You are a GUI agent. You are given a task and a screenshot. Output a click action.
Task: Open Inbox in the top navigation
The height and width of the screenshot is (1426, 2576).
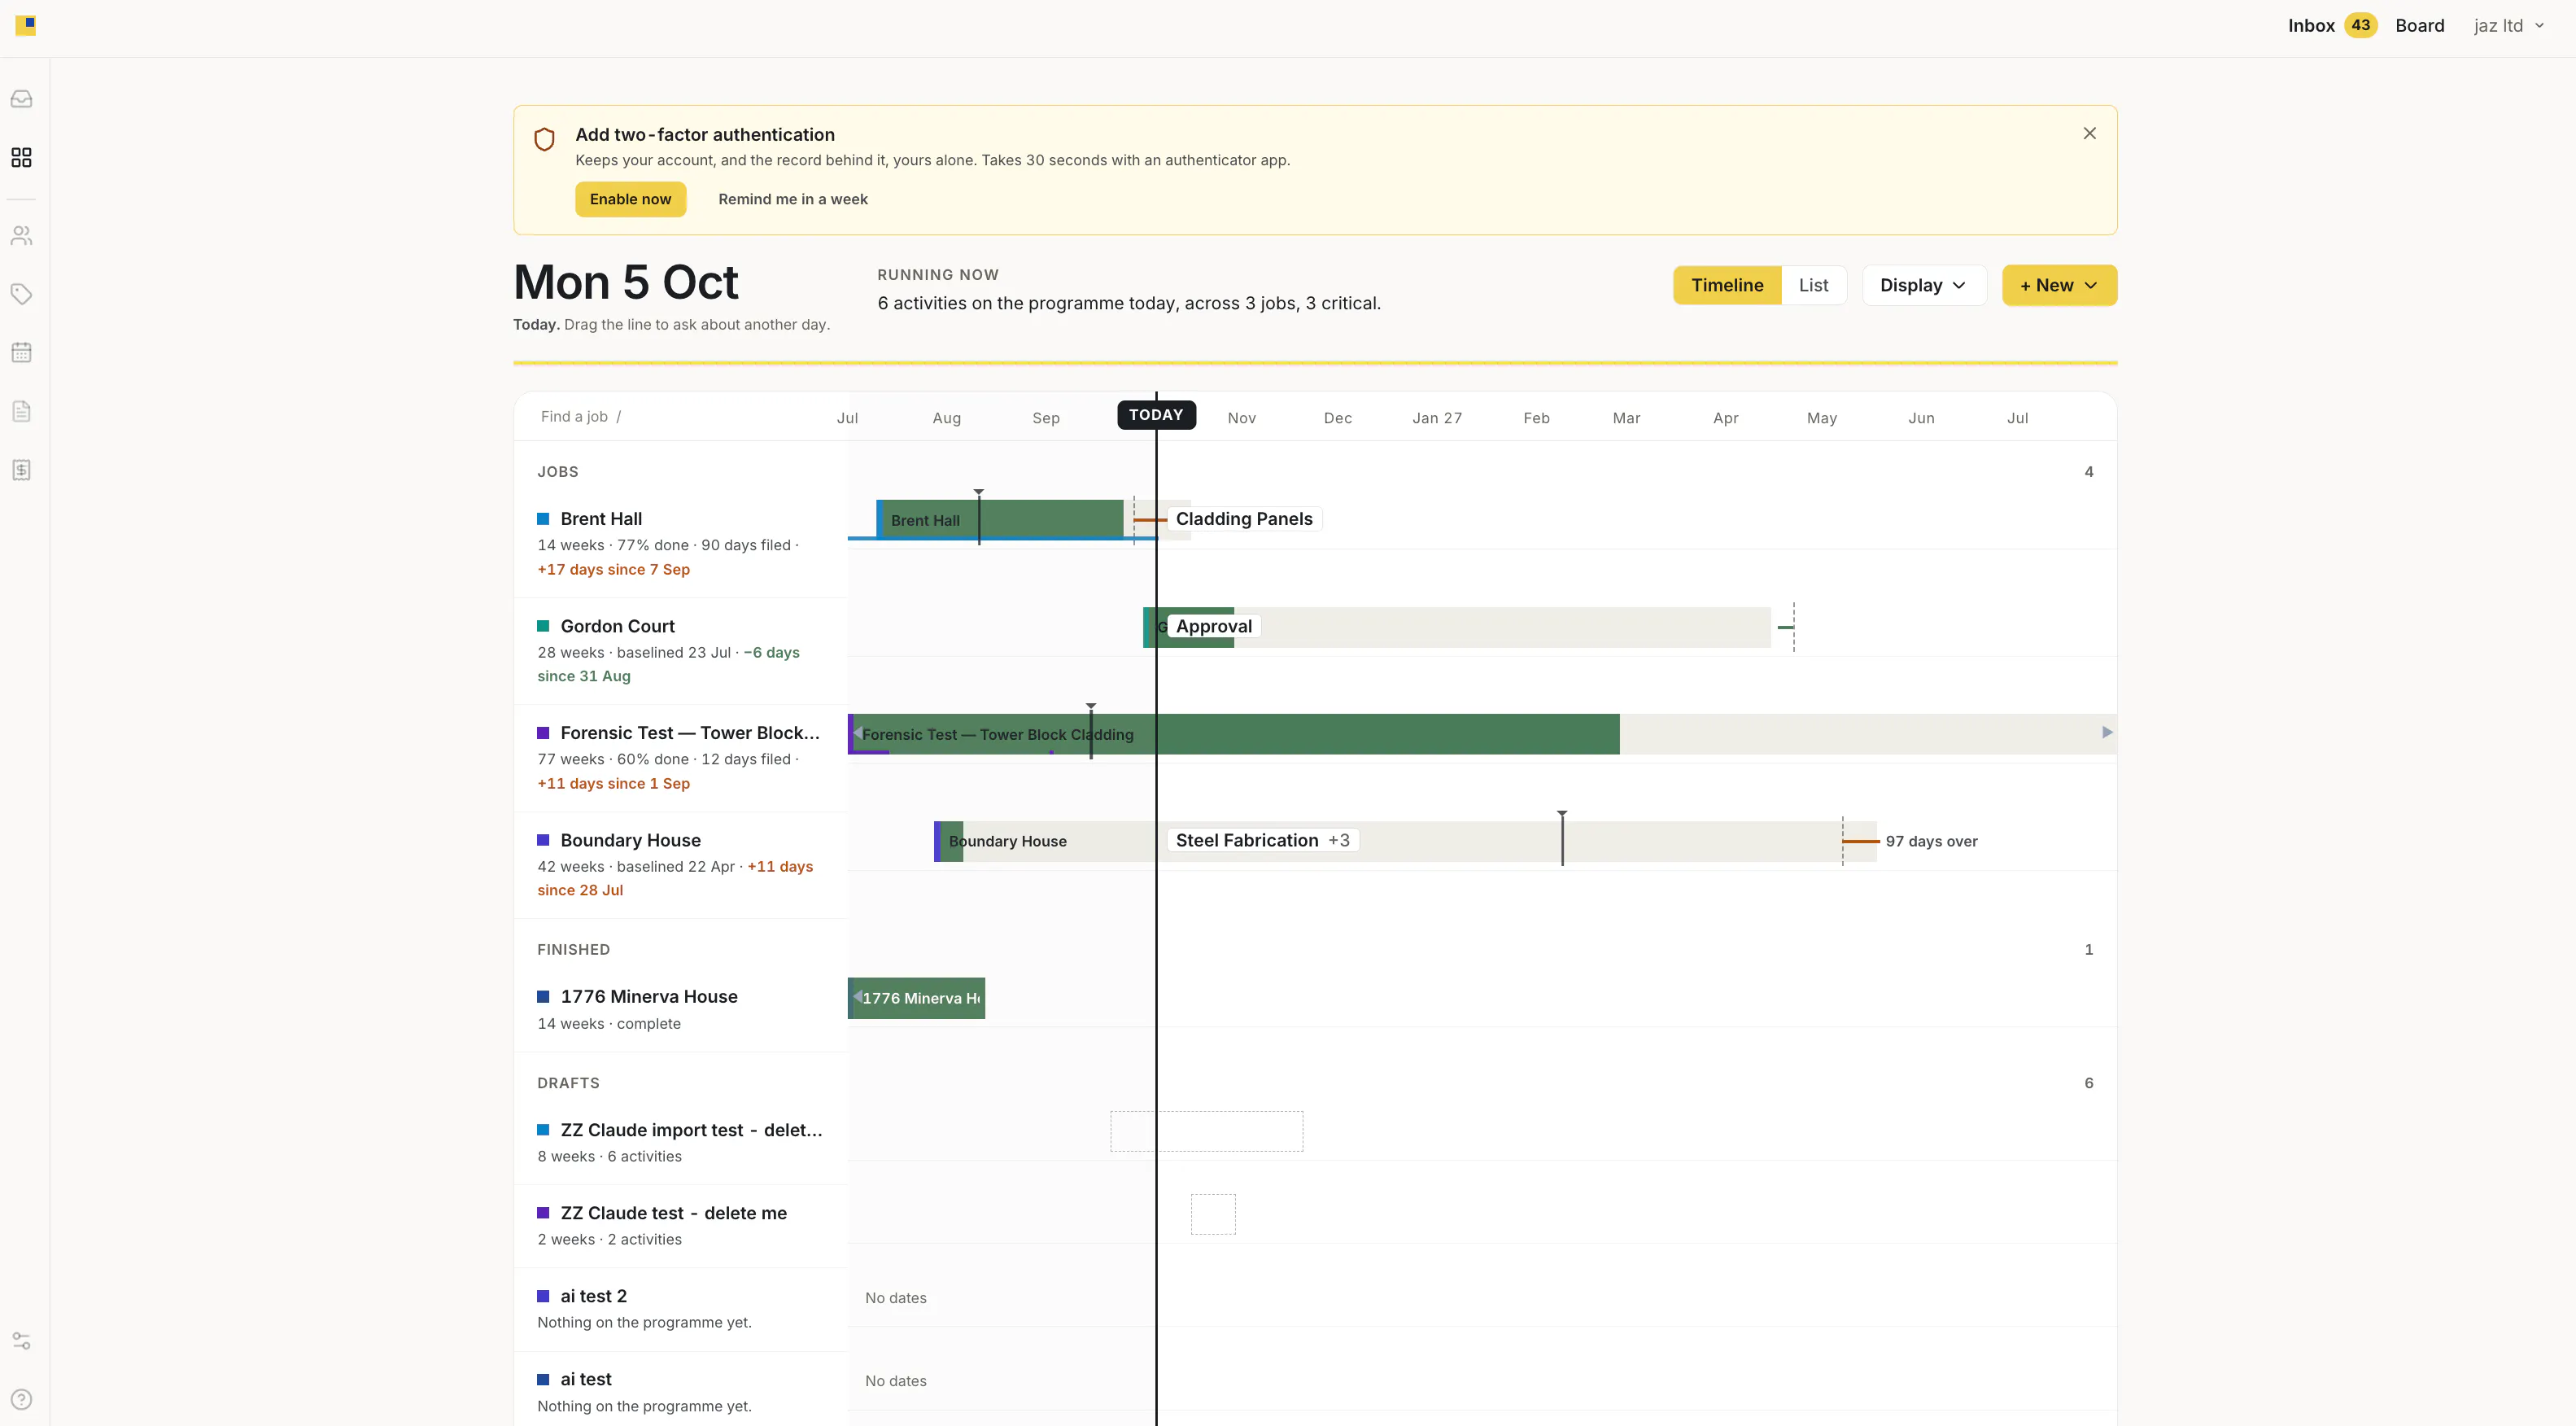pyautogui.click(x=2331, y=26)
